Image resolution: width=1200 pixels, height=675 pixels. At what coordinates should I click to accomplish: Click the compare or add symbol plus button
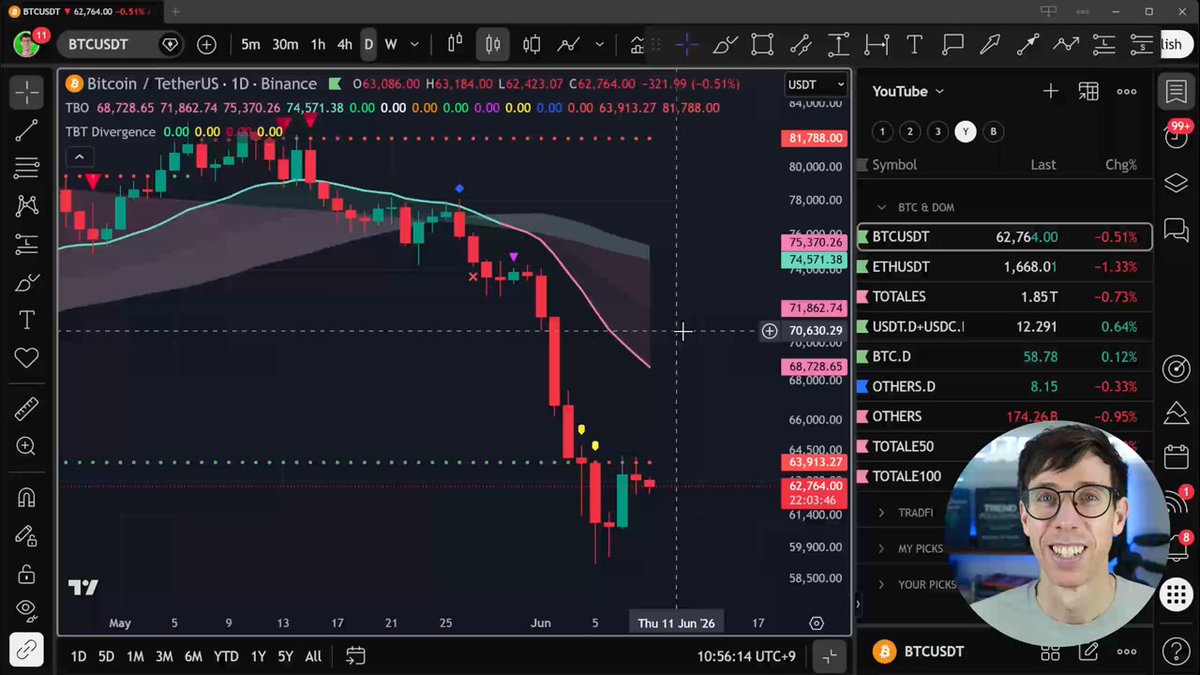point(206,44)
